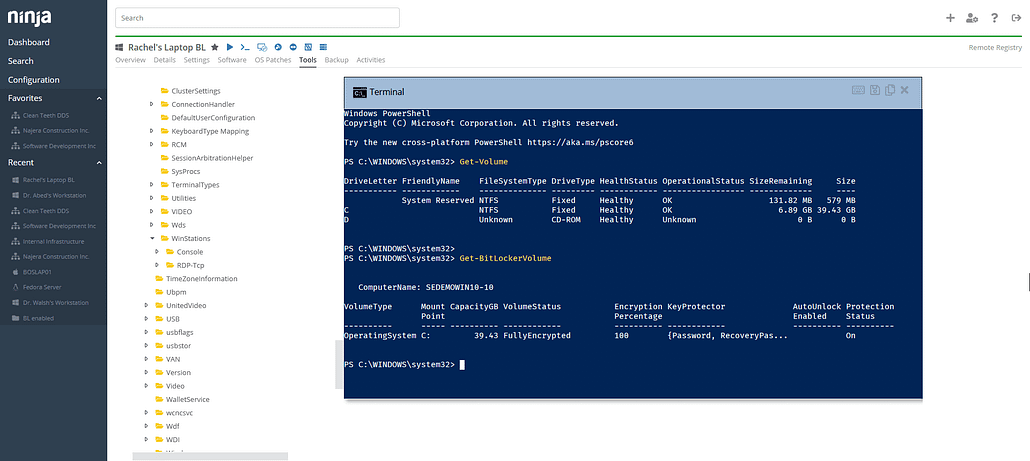Favorite Rachel's Laptop BL with the star icon
The height and width of the screenshot is (461, 1030).
coord(215,47)
